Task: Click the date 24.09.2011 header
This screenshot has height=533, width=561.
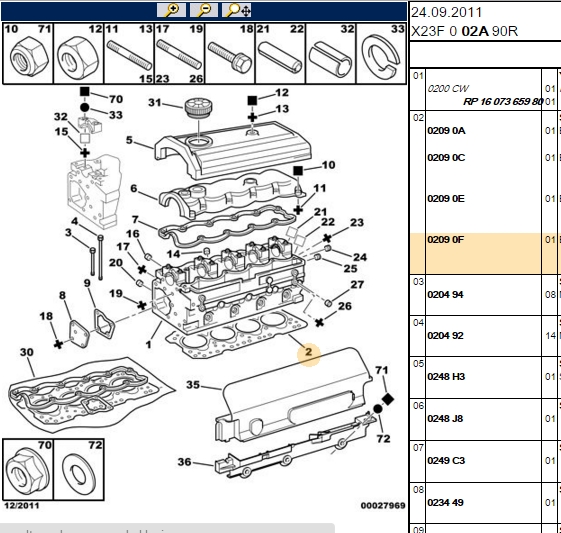Action: click(x=446, y=13)
